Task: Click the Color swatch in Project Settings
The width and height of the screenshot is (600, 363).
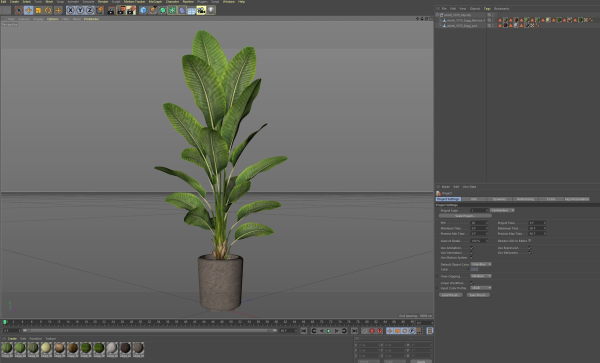Action: coord(474,269)
